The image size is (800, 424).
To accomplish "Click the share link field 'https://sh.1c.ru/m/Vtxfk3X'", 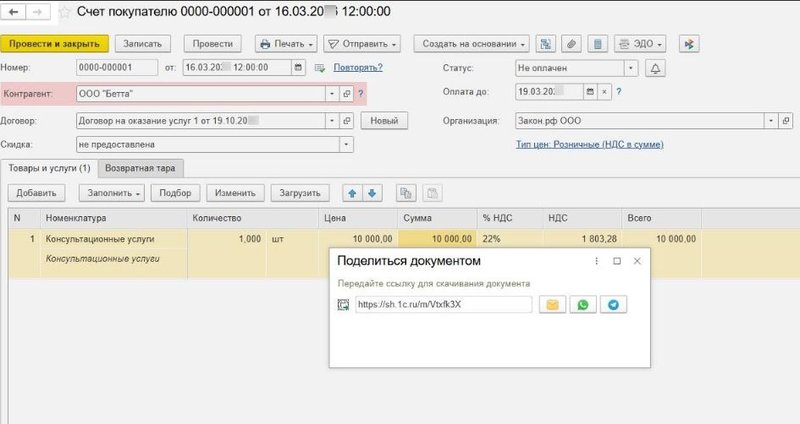I will [443, 305].
